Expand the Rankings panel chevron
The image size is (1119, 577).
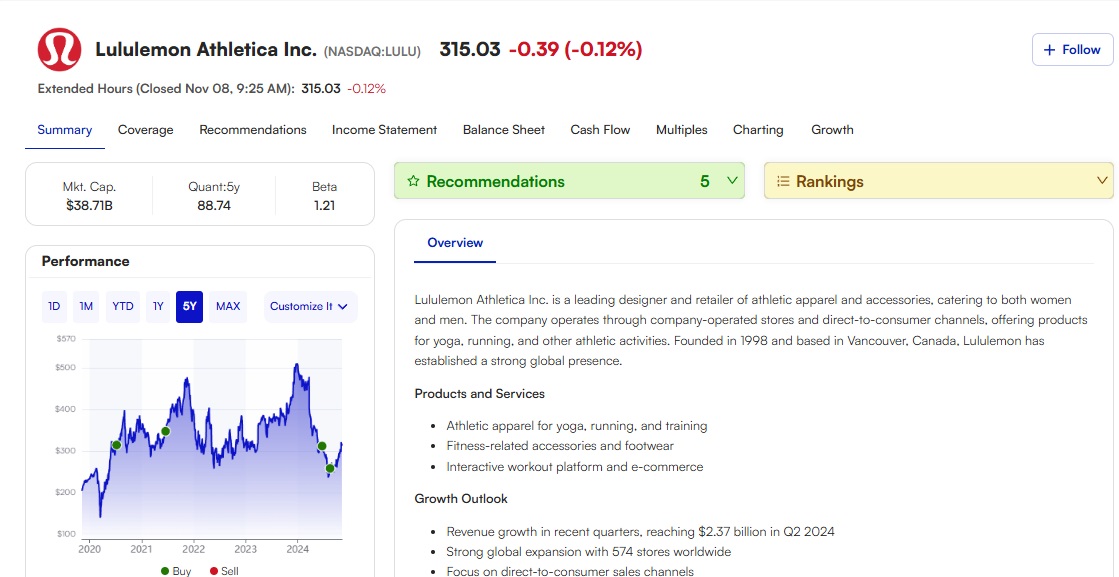(x=1102, y=181)
